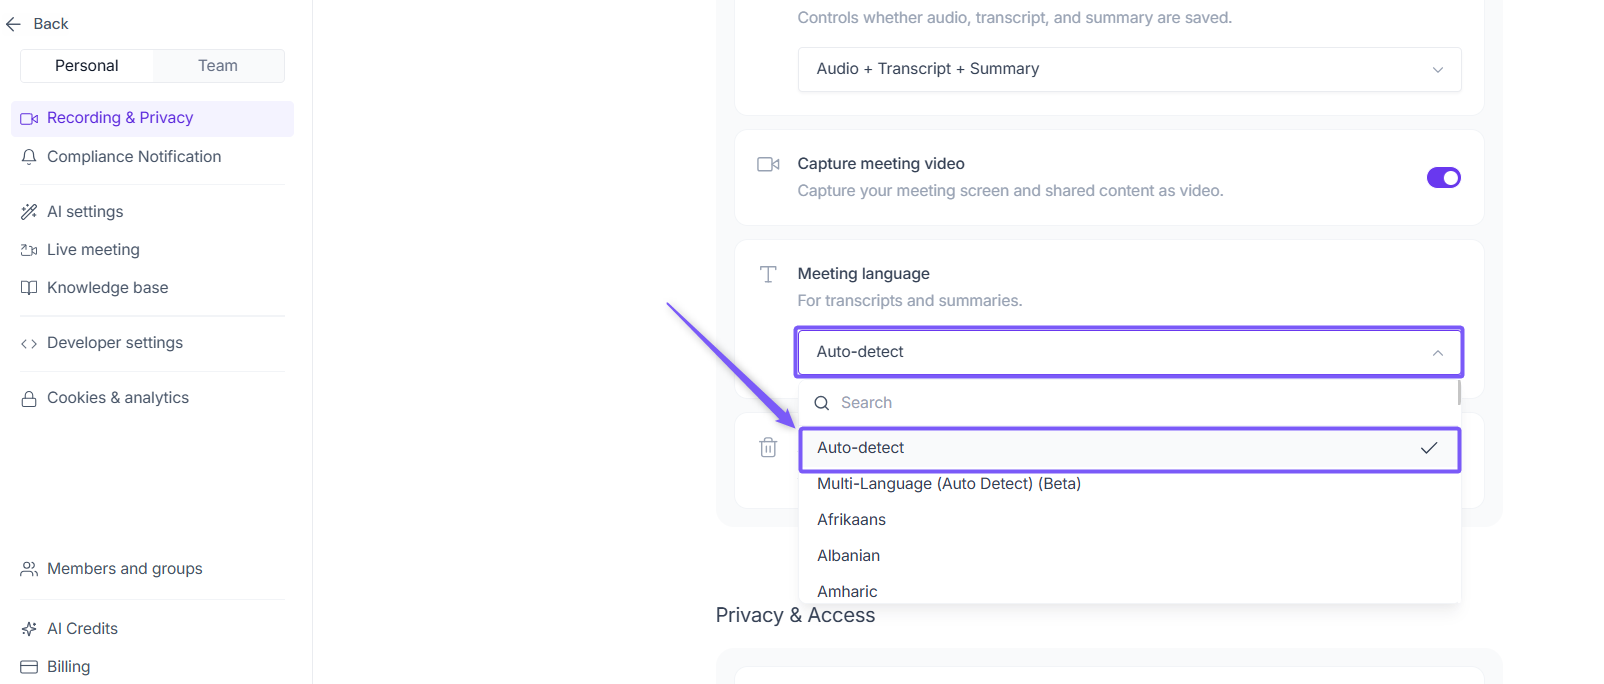The image size is (1604, 684).
Task: Click the language Search field
Action: click(x=1130, y=403)
